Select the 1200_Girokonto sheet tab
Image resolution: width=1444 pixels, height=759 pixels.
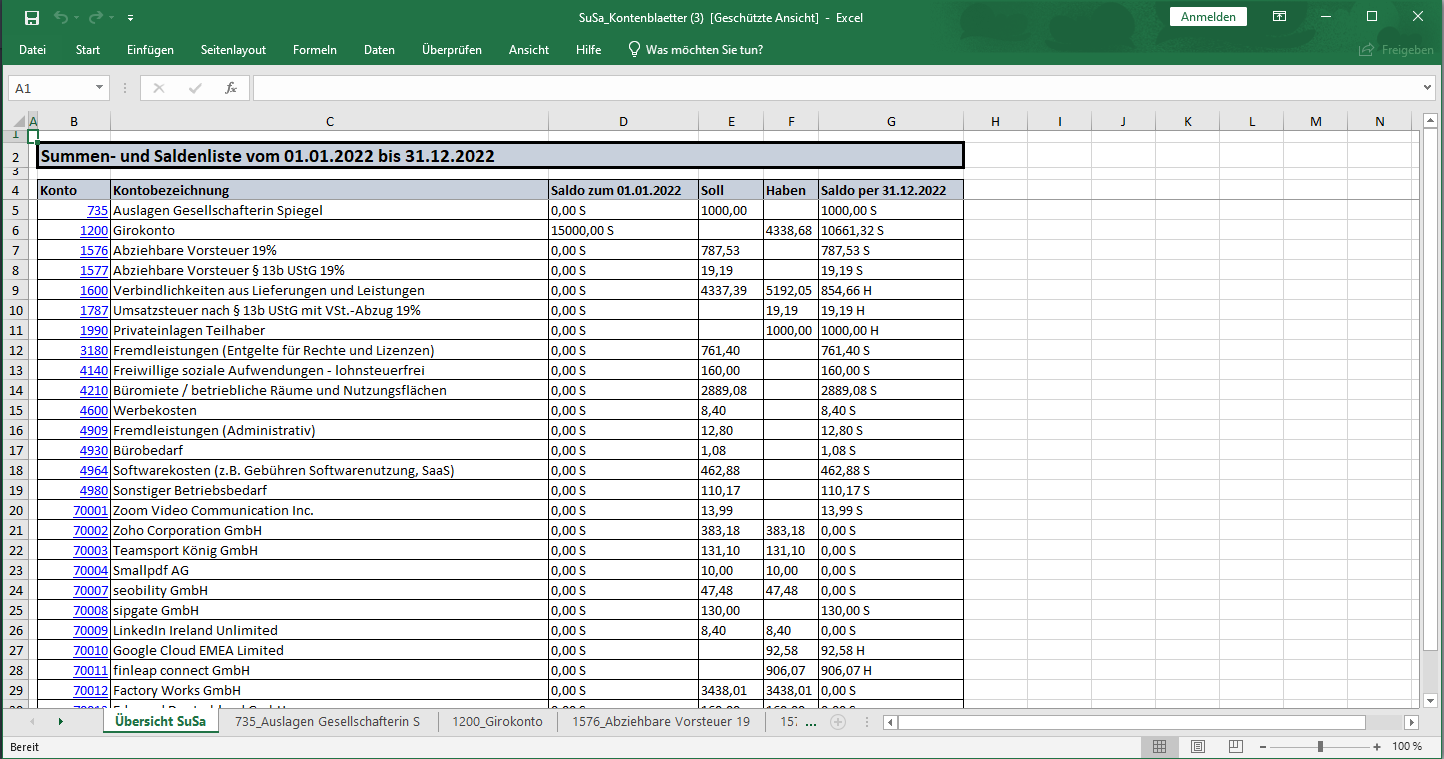(x=497, y=719)
